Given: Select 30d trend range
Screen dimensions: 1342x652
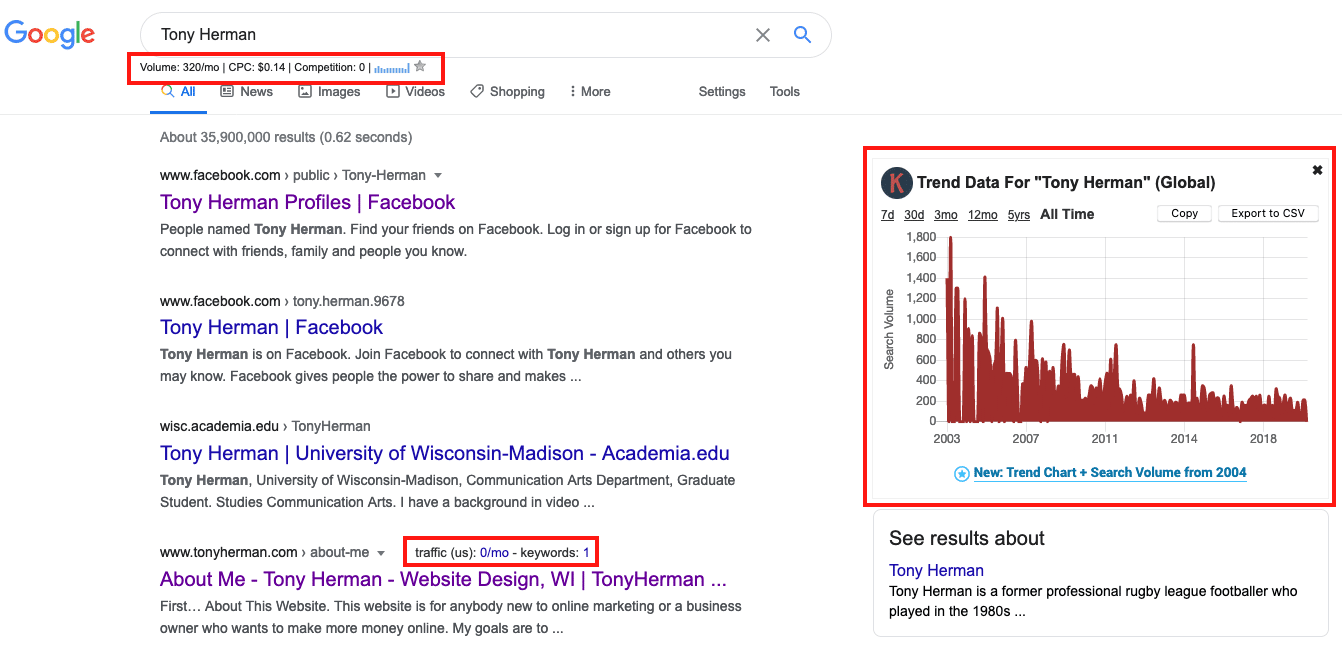Looking at the screenshot, I should (914, 214).
